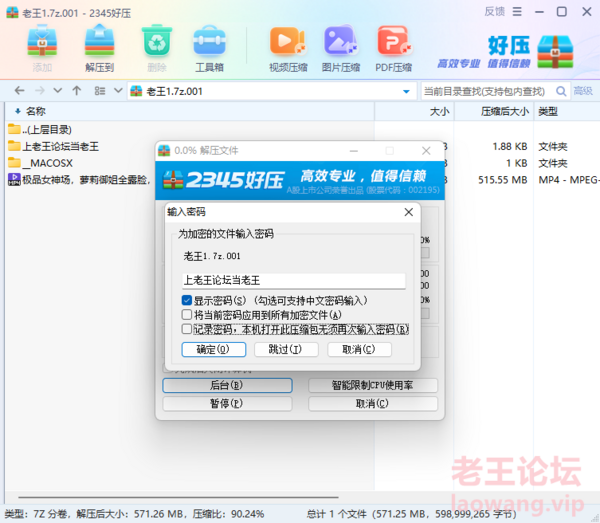Click the password text field

click(x=293, y=280)
